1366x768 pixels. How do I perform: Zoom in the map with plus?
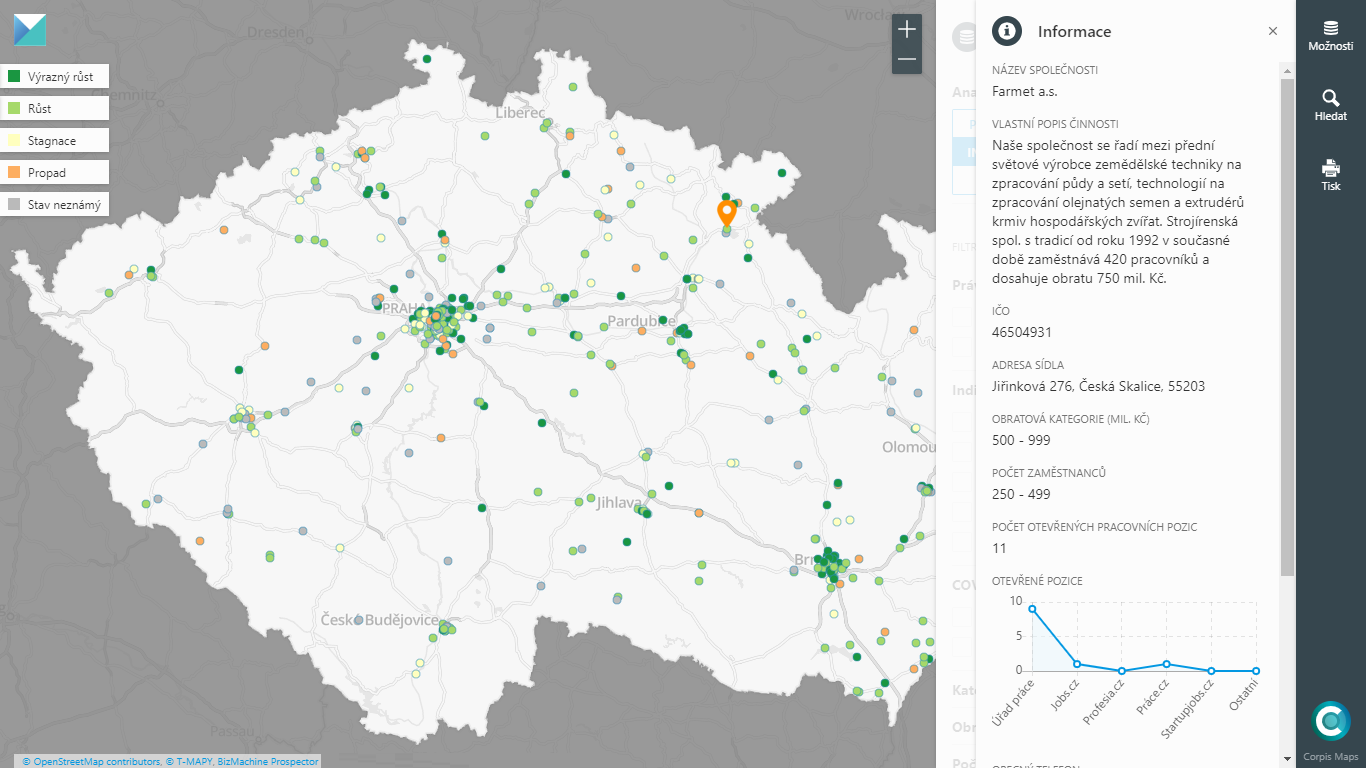coord(907,29)
